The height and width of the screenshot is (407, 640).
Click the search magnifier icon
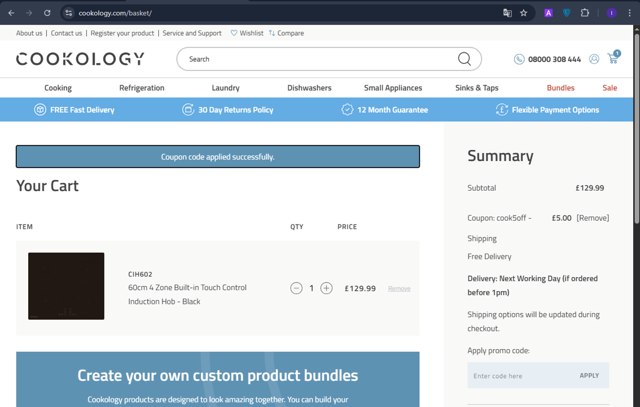464,59
